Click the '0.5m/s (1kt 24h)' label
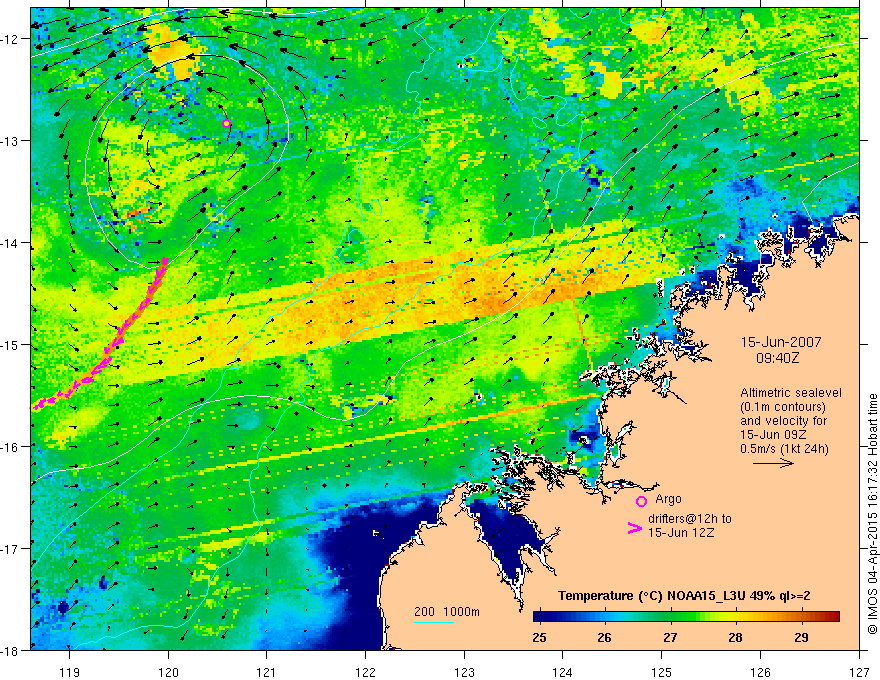The image size is (880, 680). (x=784, y=448)
